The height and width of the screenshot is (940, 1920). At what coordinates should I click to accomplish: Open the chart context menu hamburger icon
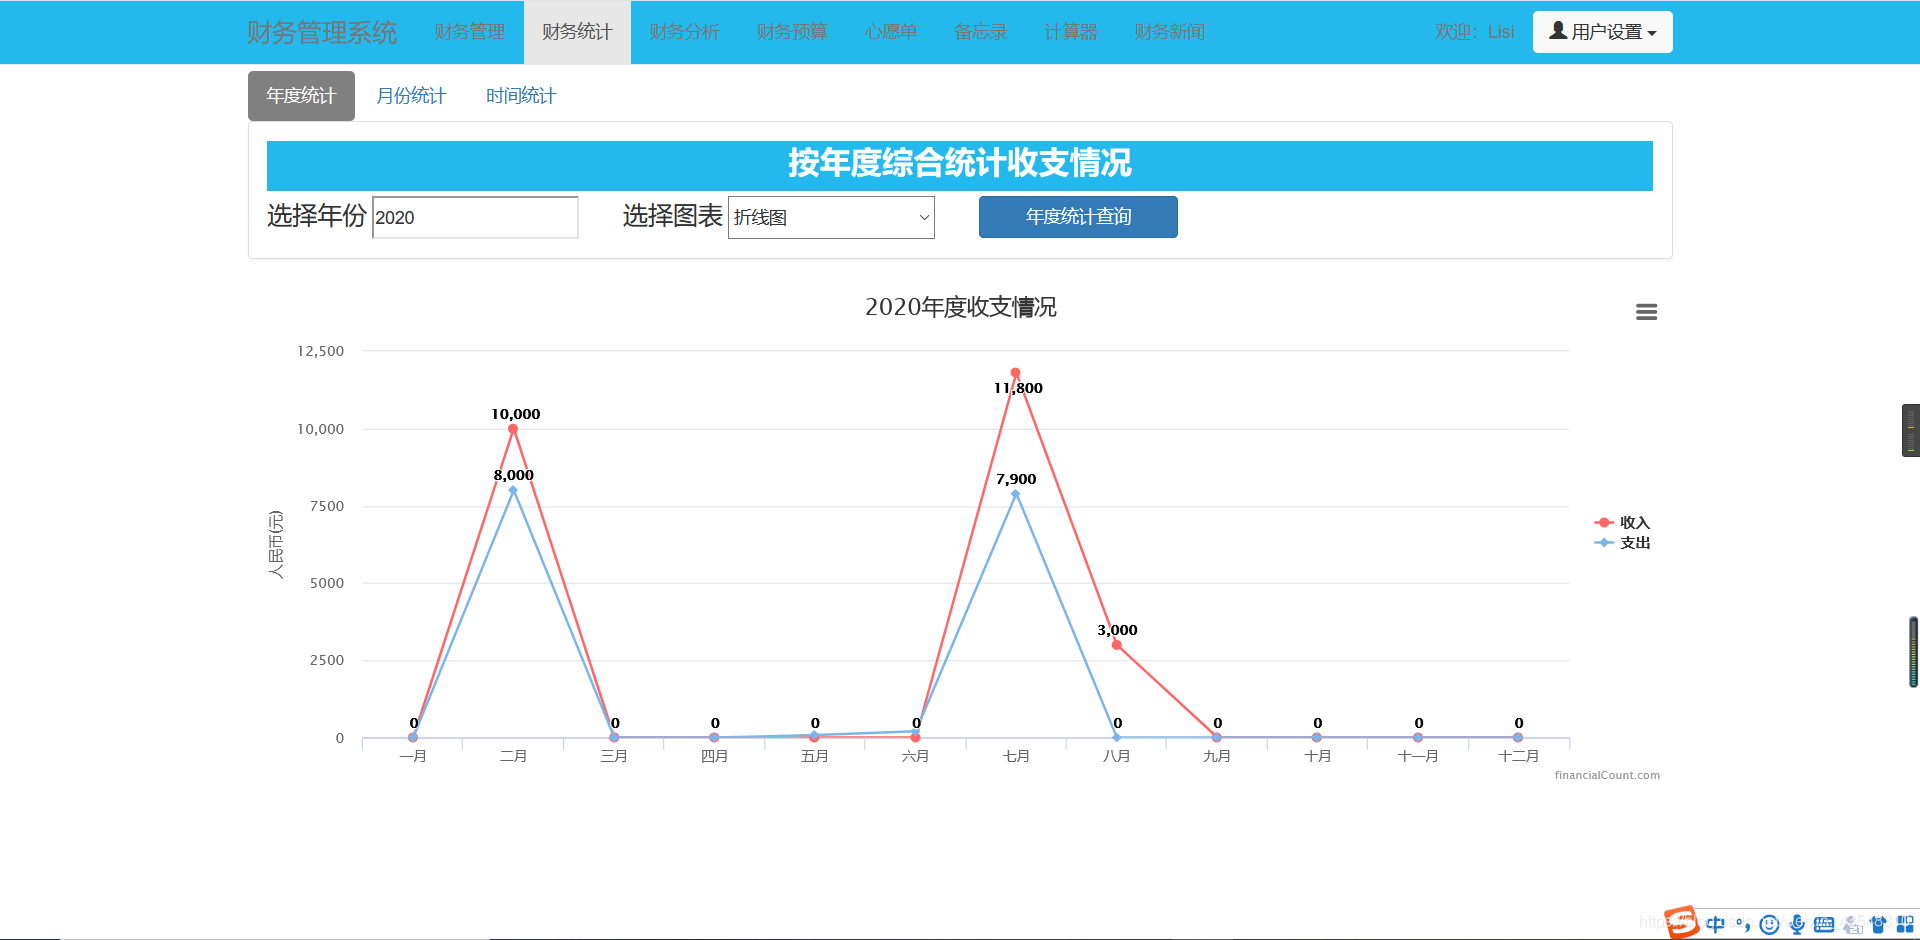[x=1646, y=312]
